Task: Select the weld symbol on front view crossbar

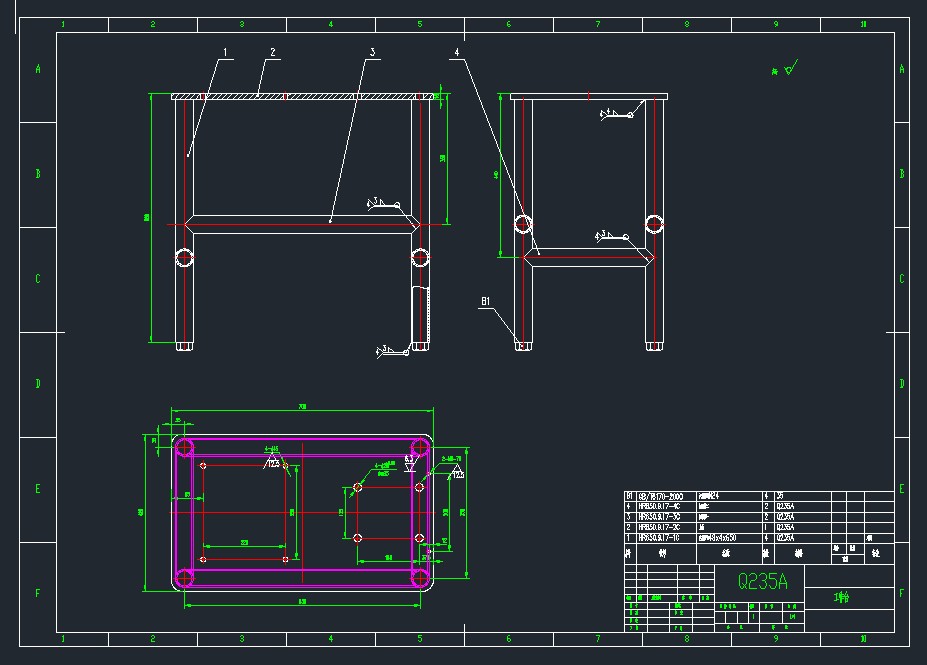Action: 383,206
